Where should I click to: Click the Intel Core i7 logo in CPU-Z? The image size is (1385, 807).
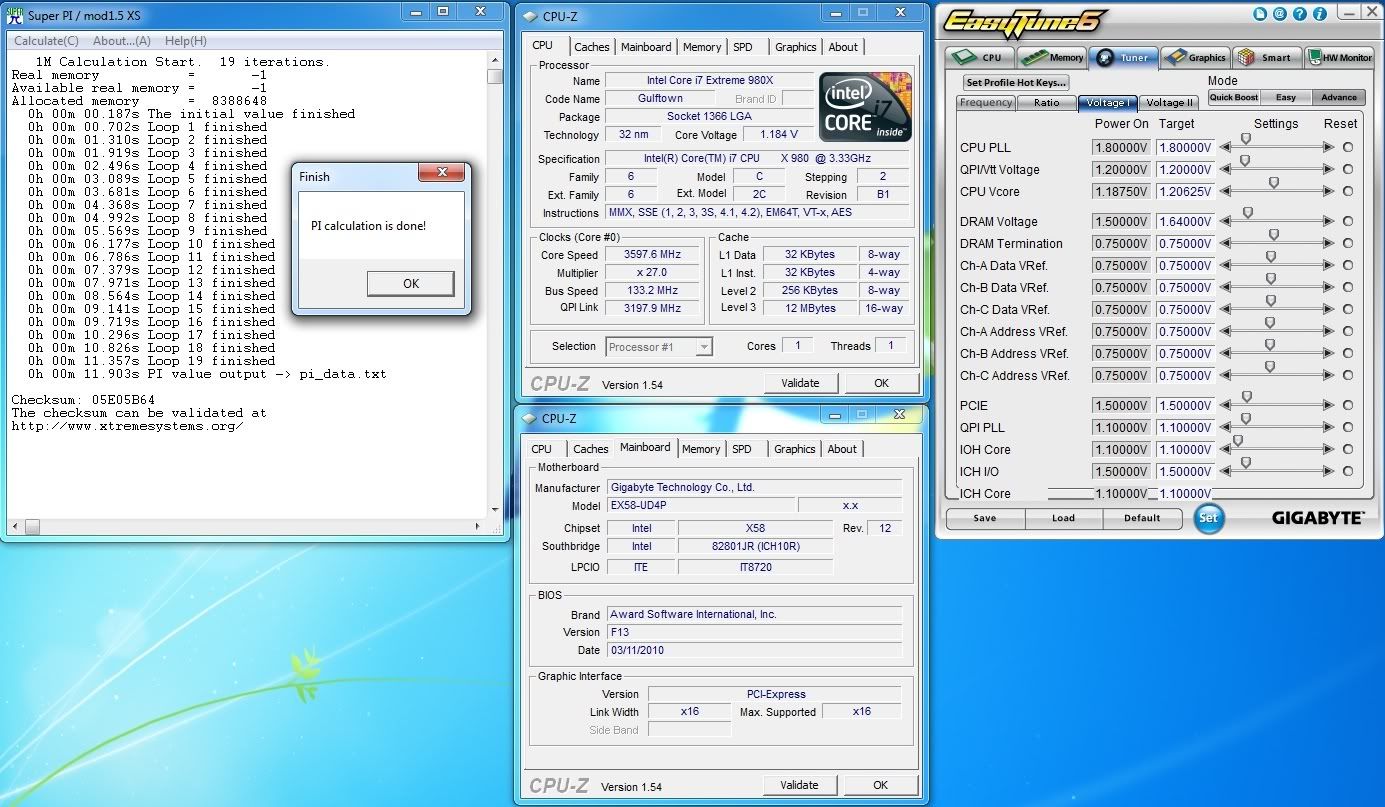(x=865, y=106)
